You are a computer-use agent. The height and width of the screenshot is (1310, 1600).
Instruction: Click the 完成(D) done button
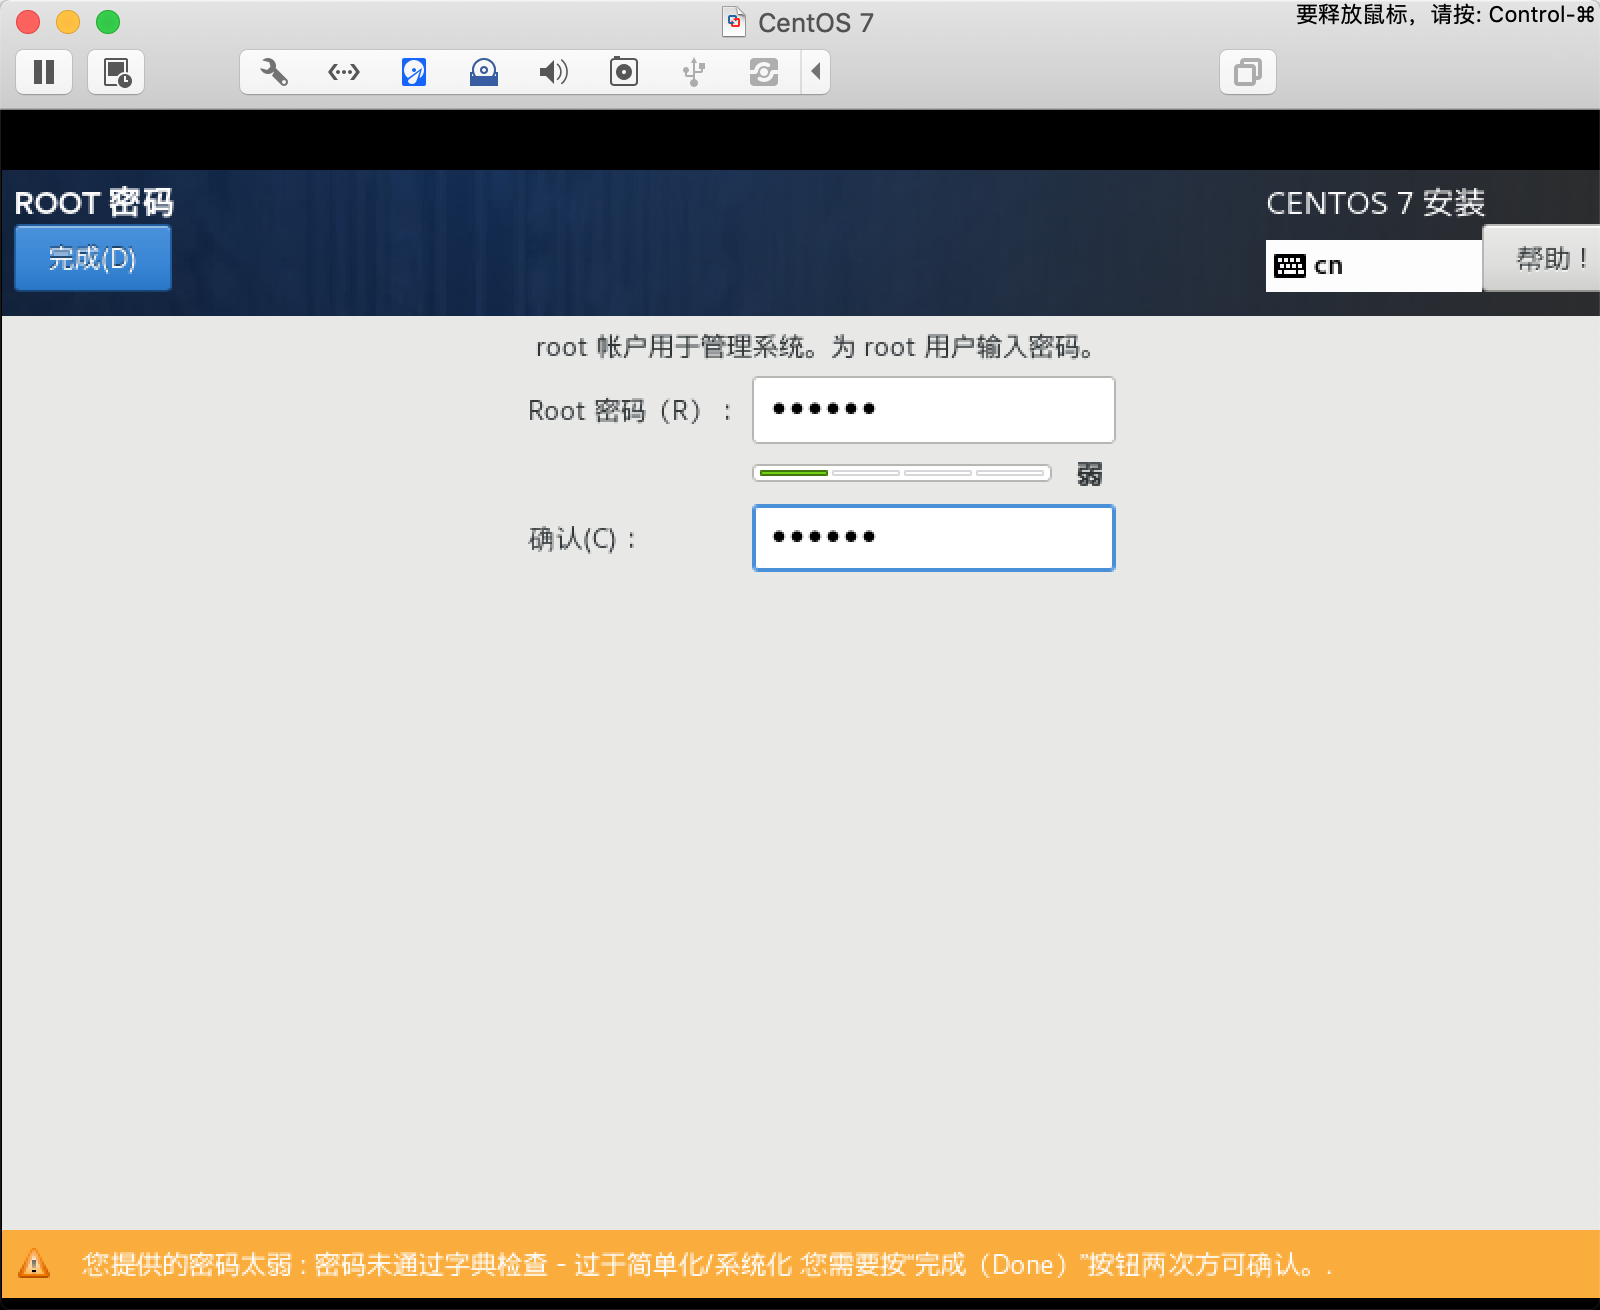[x=93, y=258]
